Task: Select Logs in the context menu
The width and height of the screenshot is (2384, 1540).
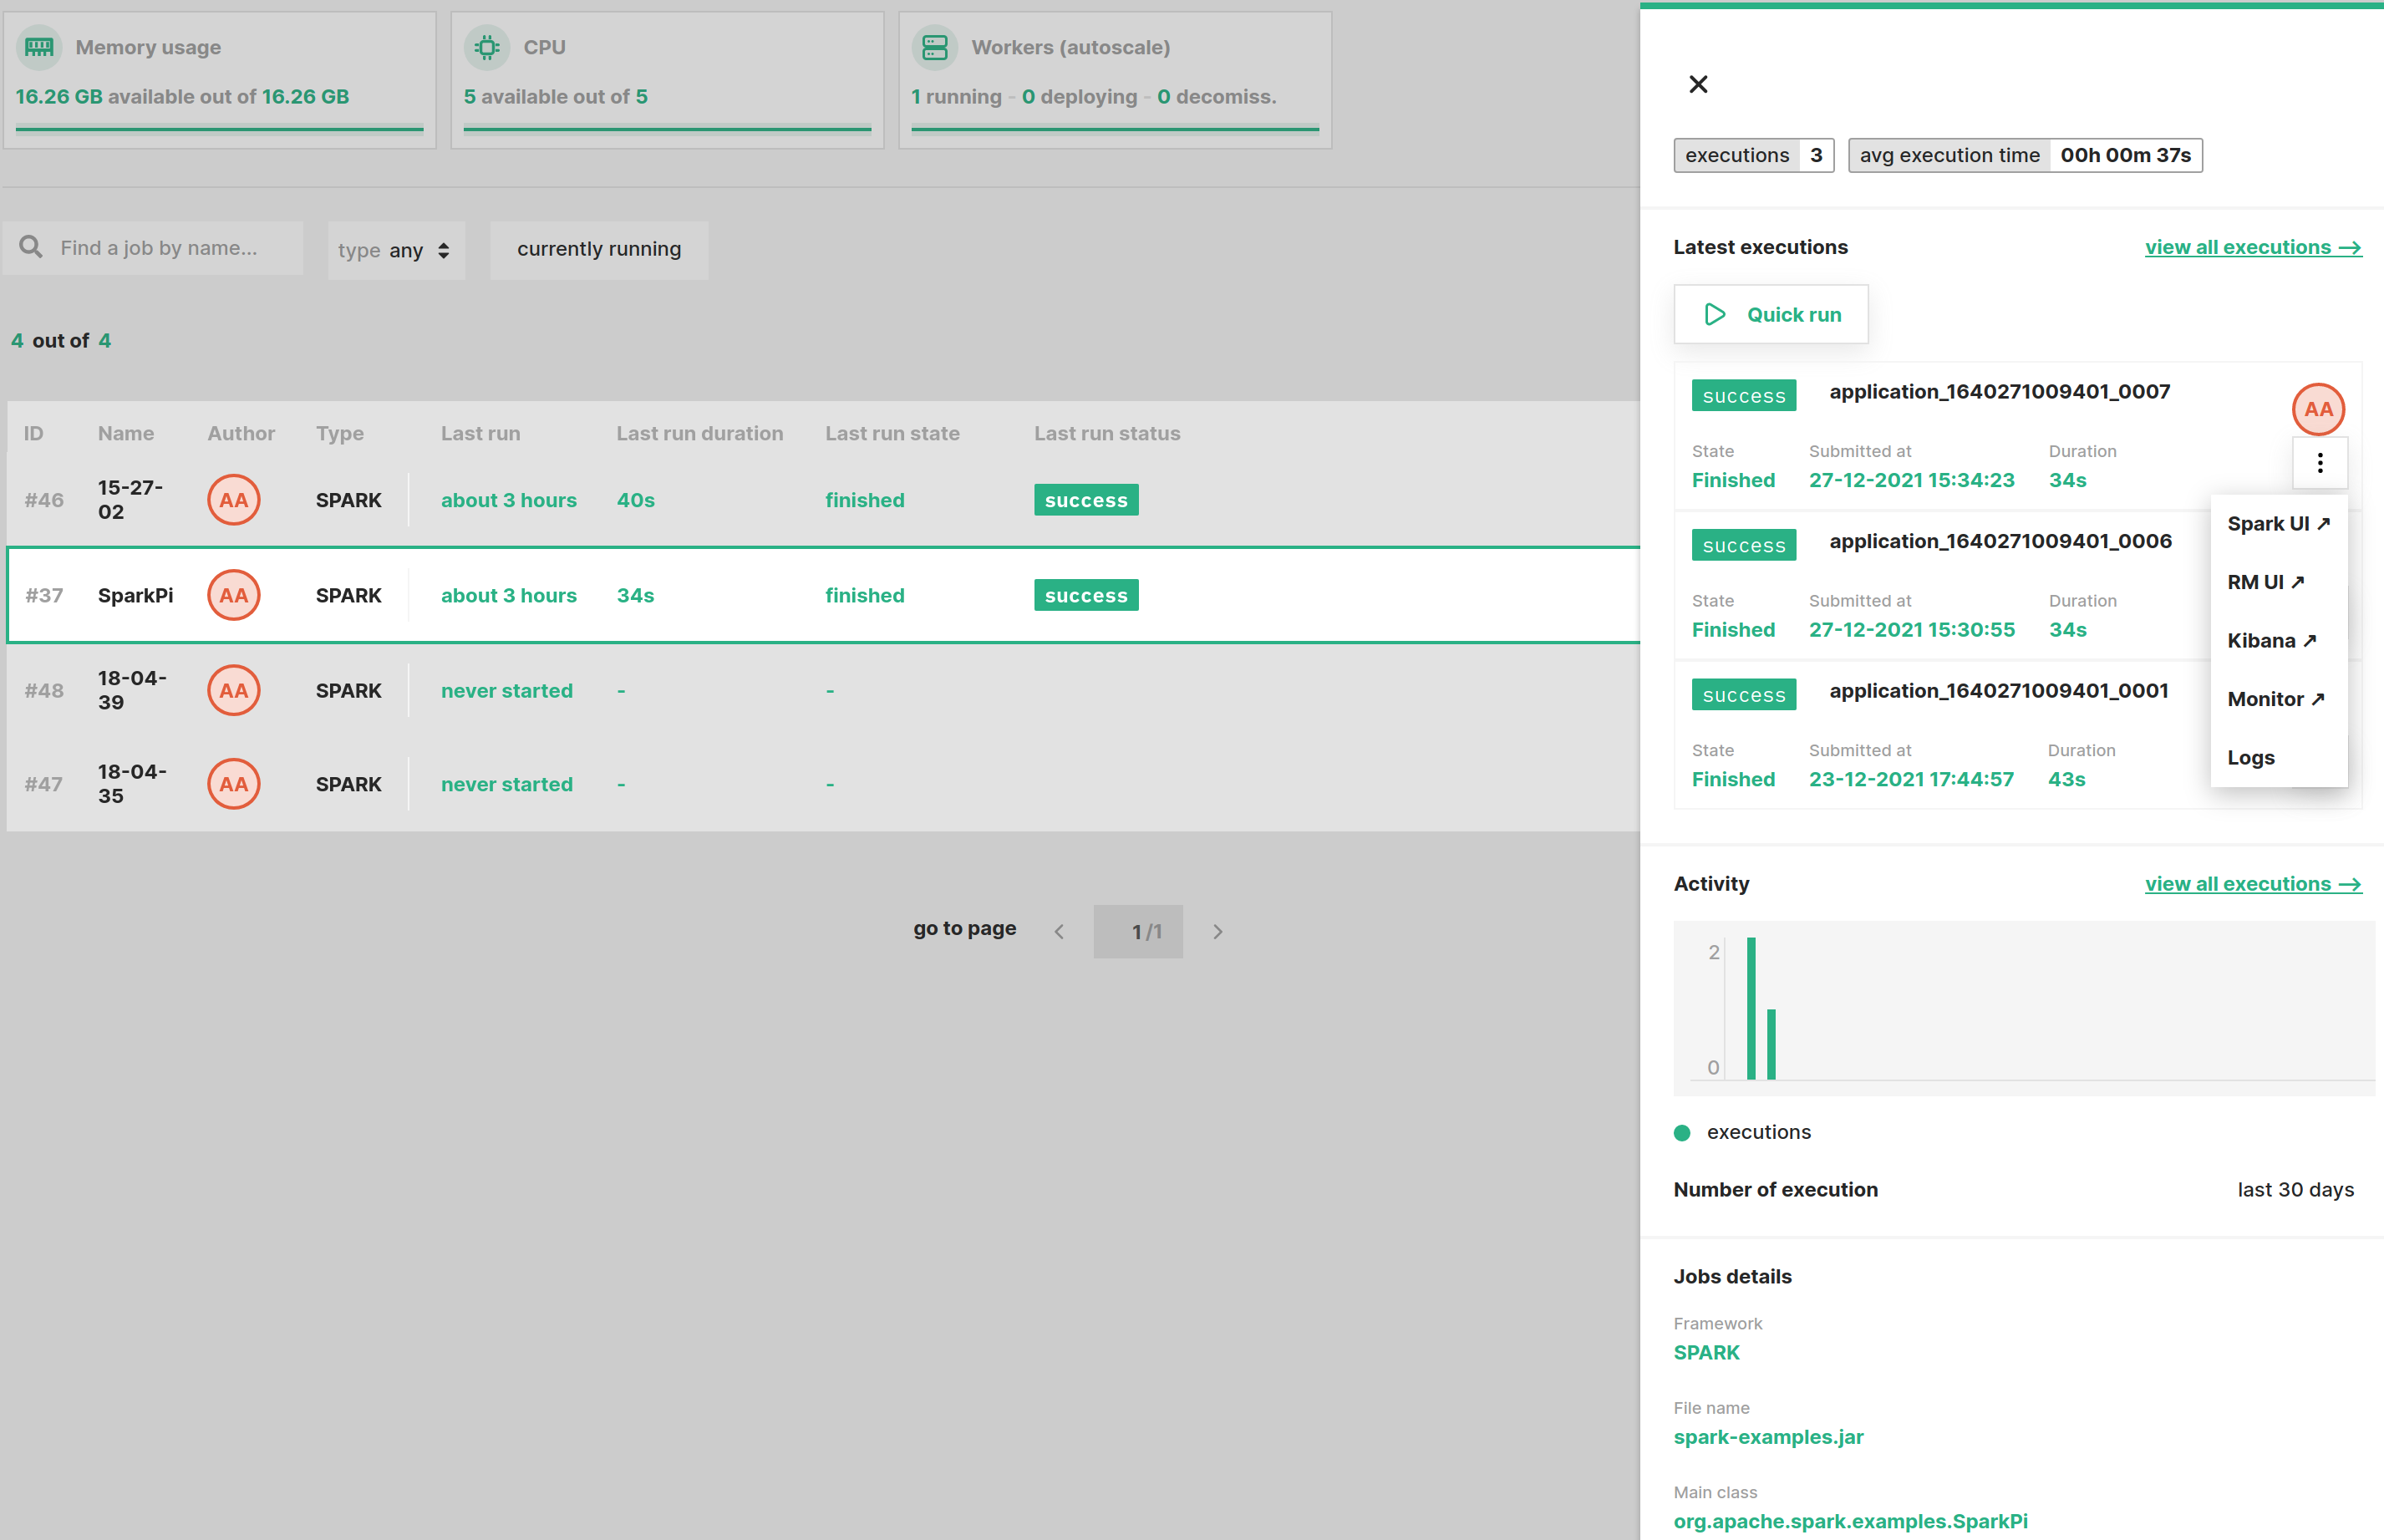Action: pyautogui.click(x=2250, y=758)
